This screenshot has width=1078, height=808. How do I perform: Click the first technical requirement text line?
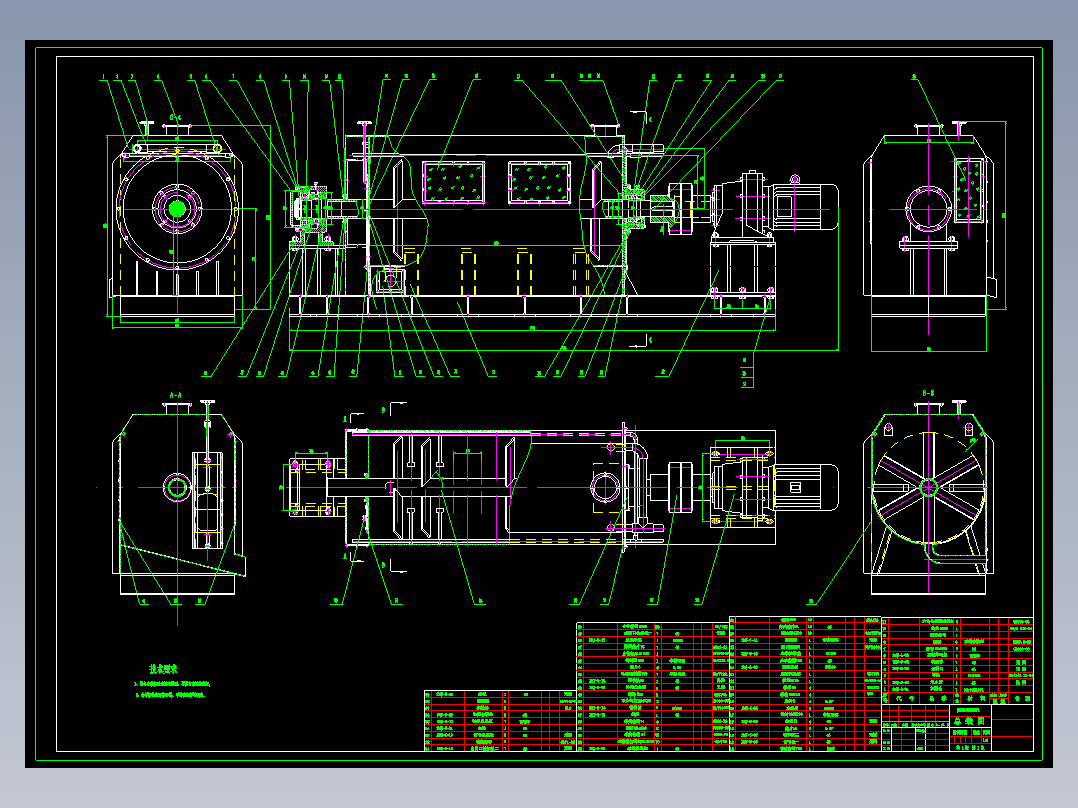[172, 684]
